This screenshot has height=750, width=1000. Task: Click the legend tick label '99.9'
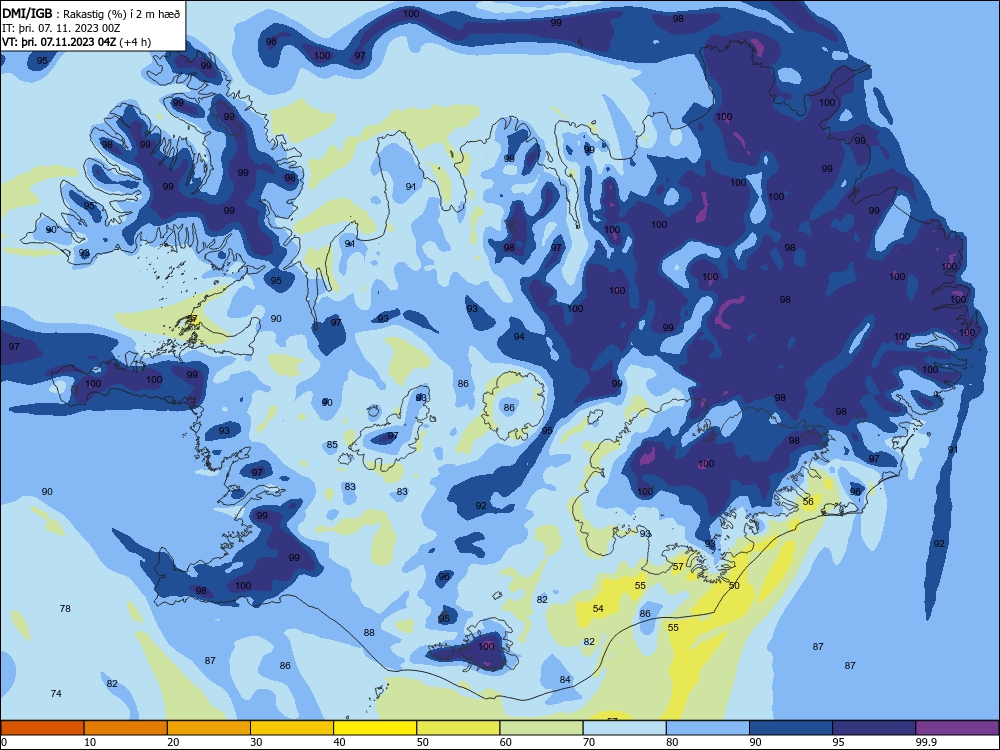(x=925, y=742)
